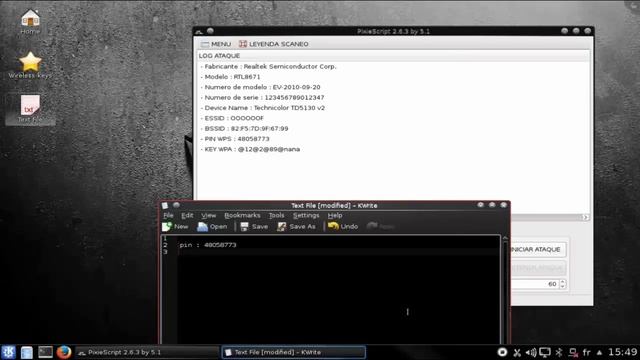Increase the 60 spinbox value
The height and width of the screenshot is (360, 640).
point(562,281)
